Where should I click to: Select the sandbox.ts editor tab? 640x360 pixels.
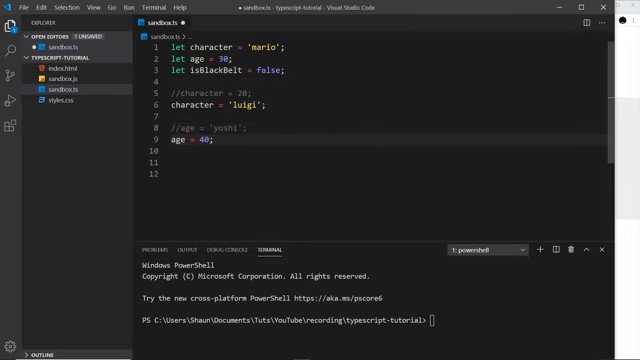tap(162, 23)
